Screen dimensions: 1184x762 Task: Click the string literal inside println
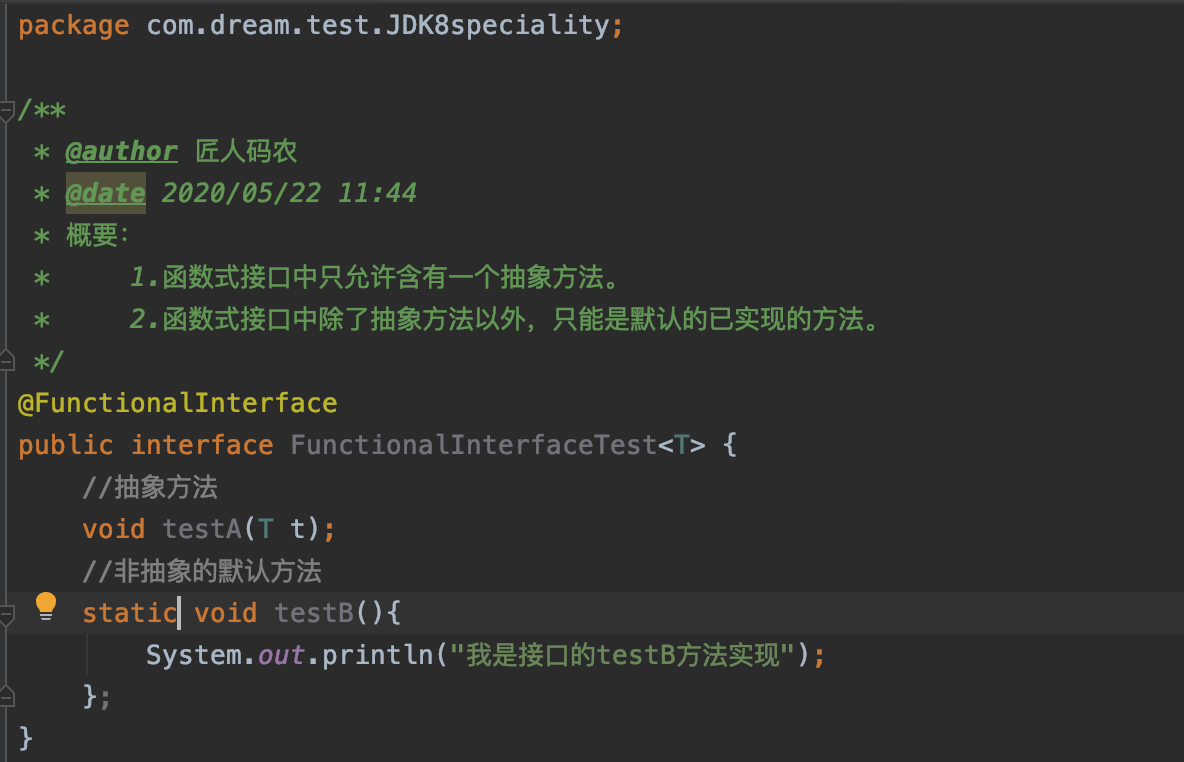pos(622,655)
